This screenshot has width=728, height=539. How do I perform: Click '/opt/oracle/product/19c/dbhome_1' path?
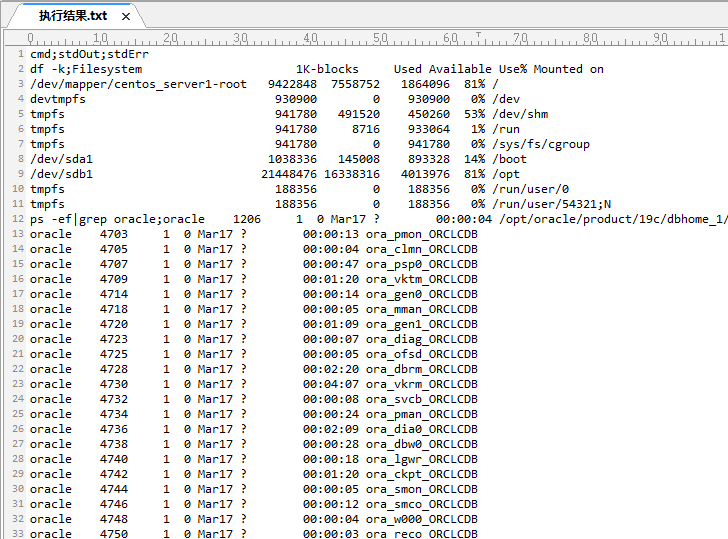[x=611, y=219]
